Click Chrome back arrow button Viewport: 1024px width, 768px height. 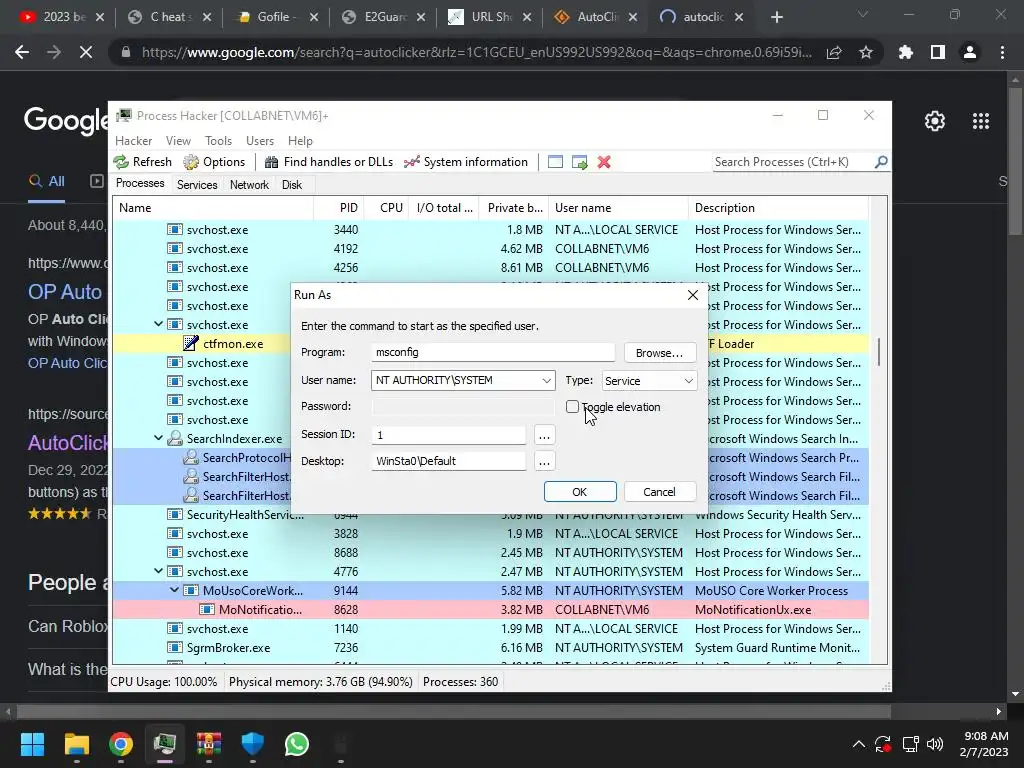(22, 52)
